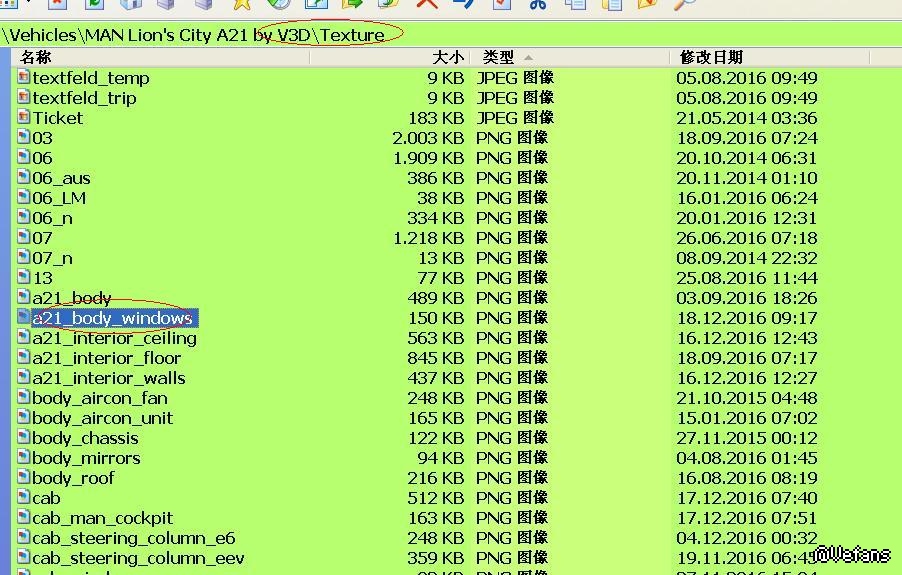Select the file named 07
The height and width of the screenshot is (575, 902).
click(42, 237)
